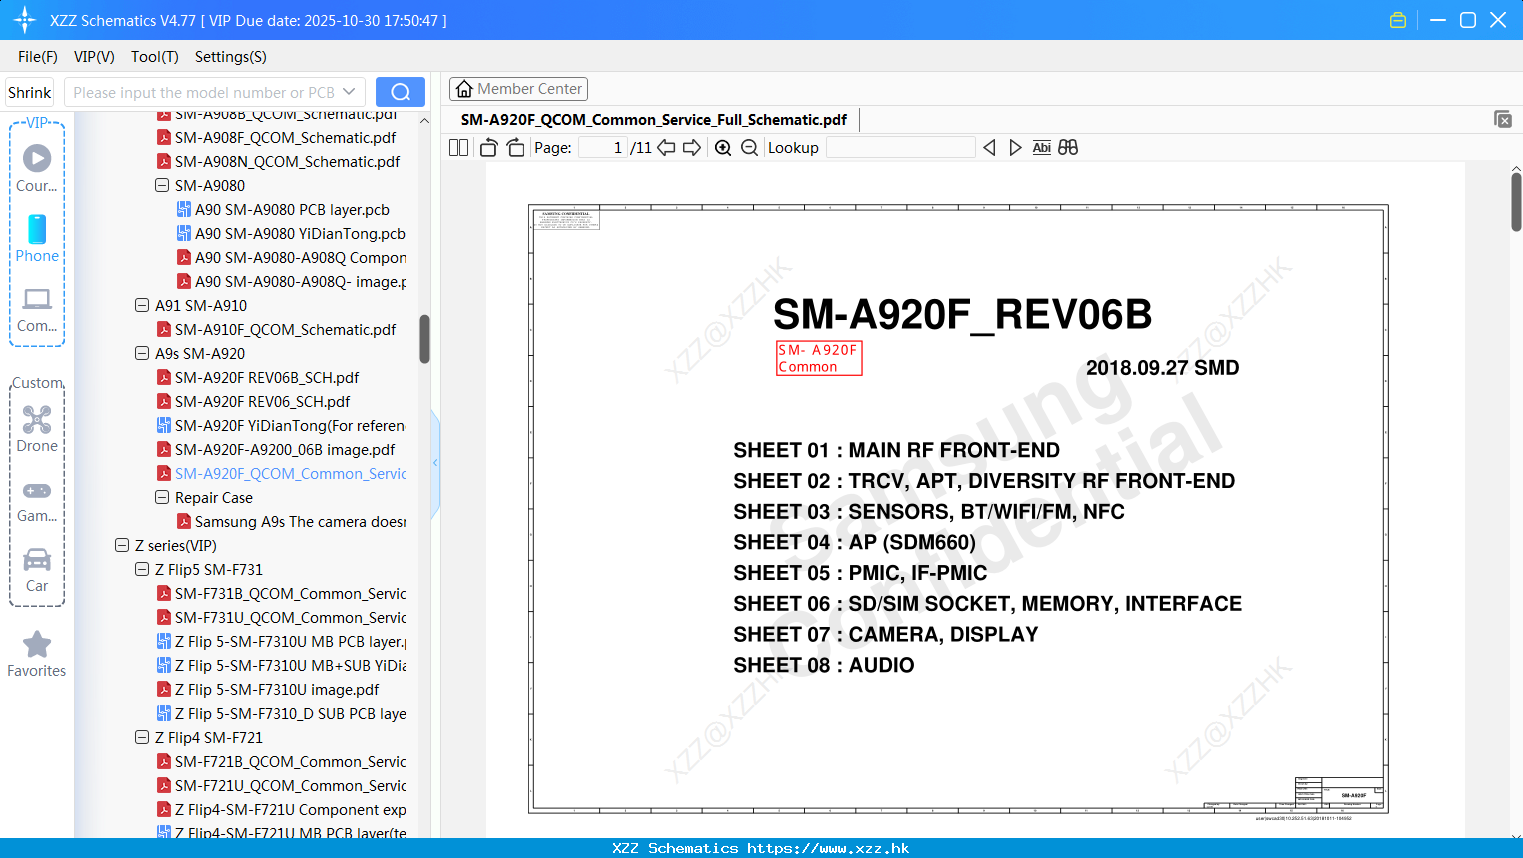Collapse the A91 SM-A910 node

142,305
